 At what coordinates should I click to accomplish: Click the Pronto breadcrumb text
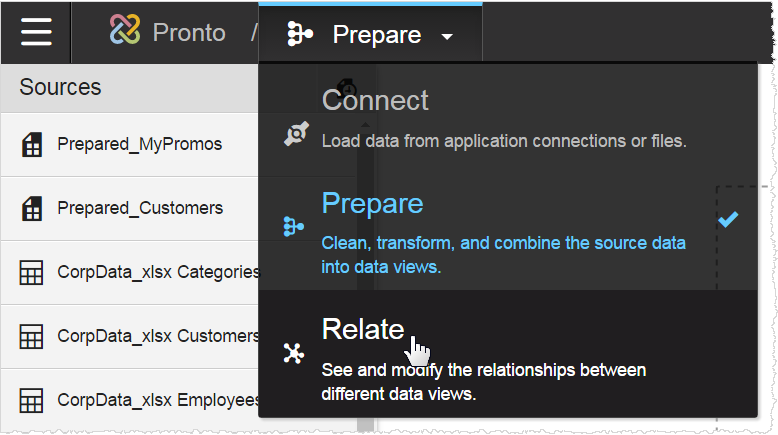189,33
